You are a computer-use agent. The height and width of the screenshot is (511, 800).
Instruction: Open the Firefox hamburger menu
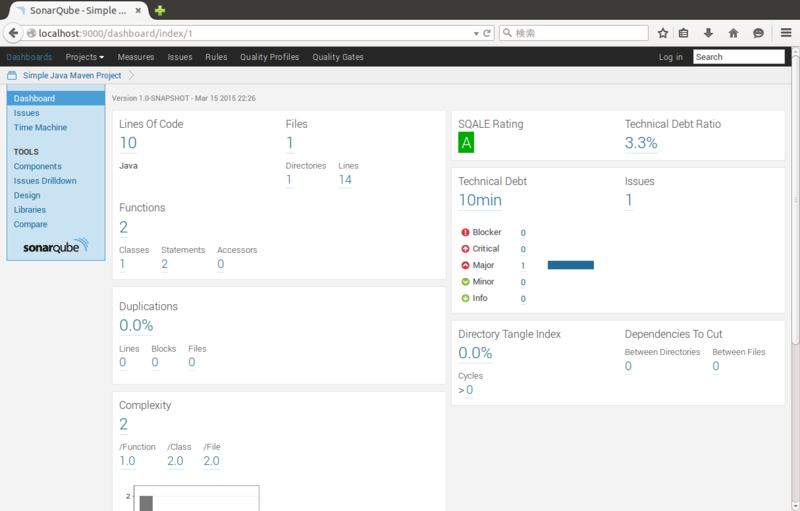click(786, 33)
